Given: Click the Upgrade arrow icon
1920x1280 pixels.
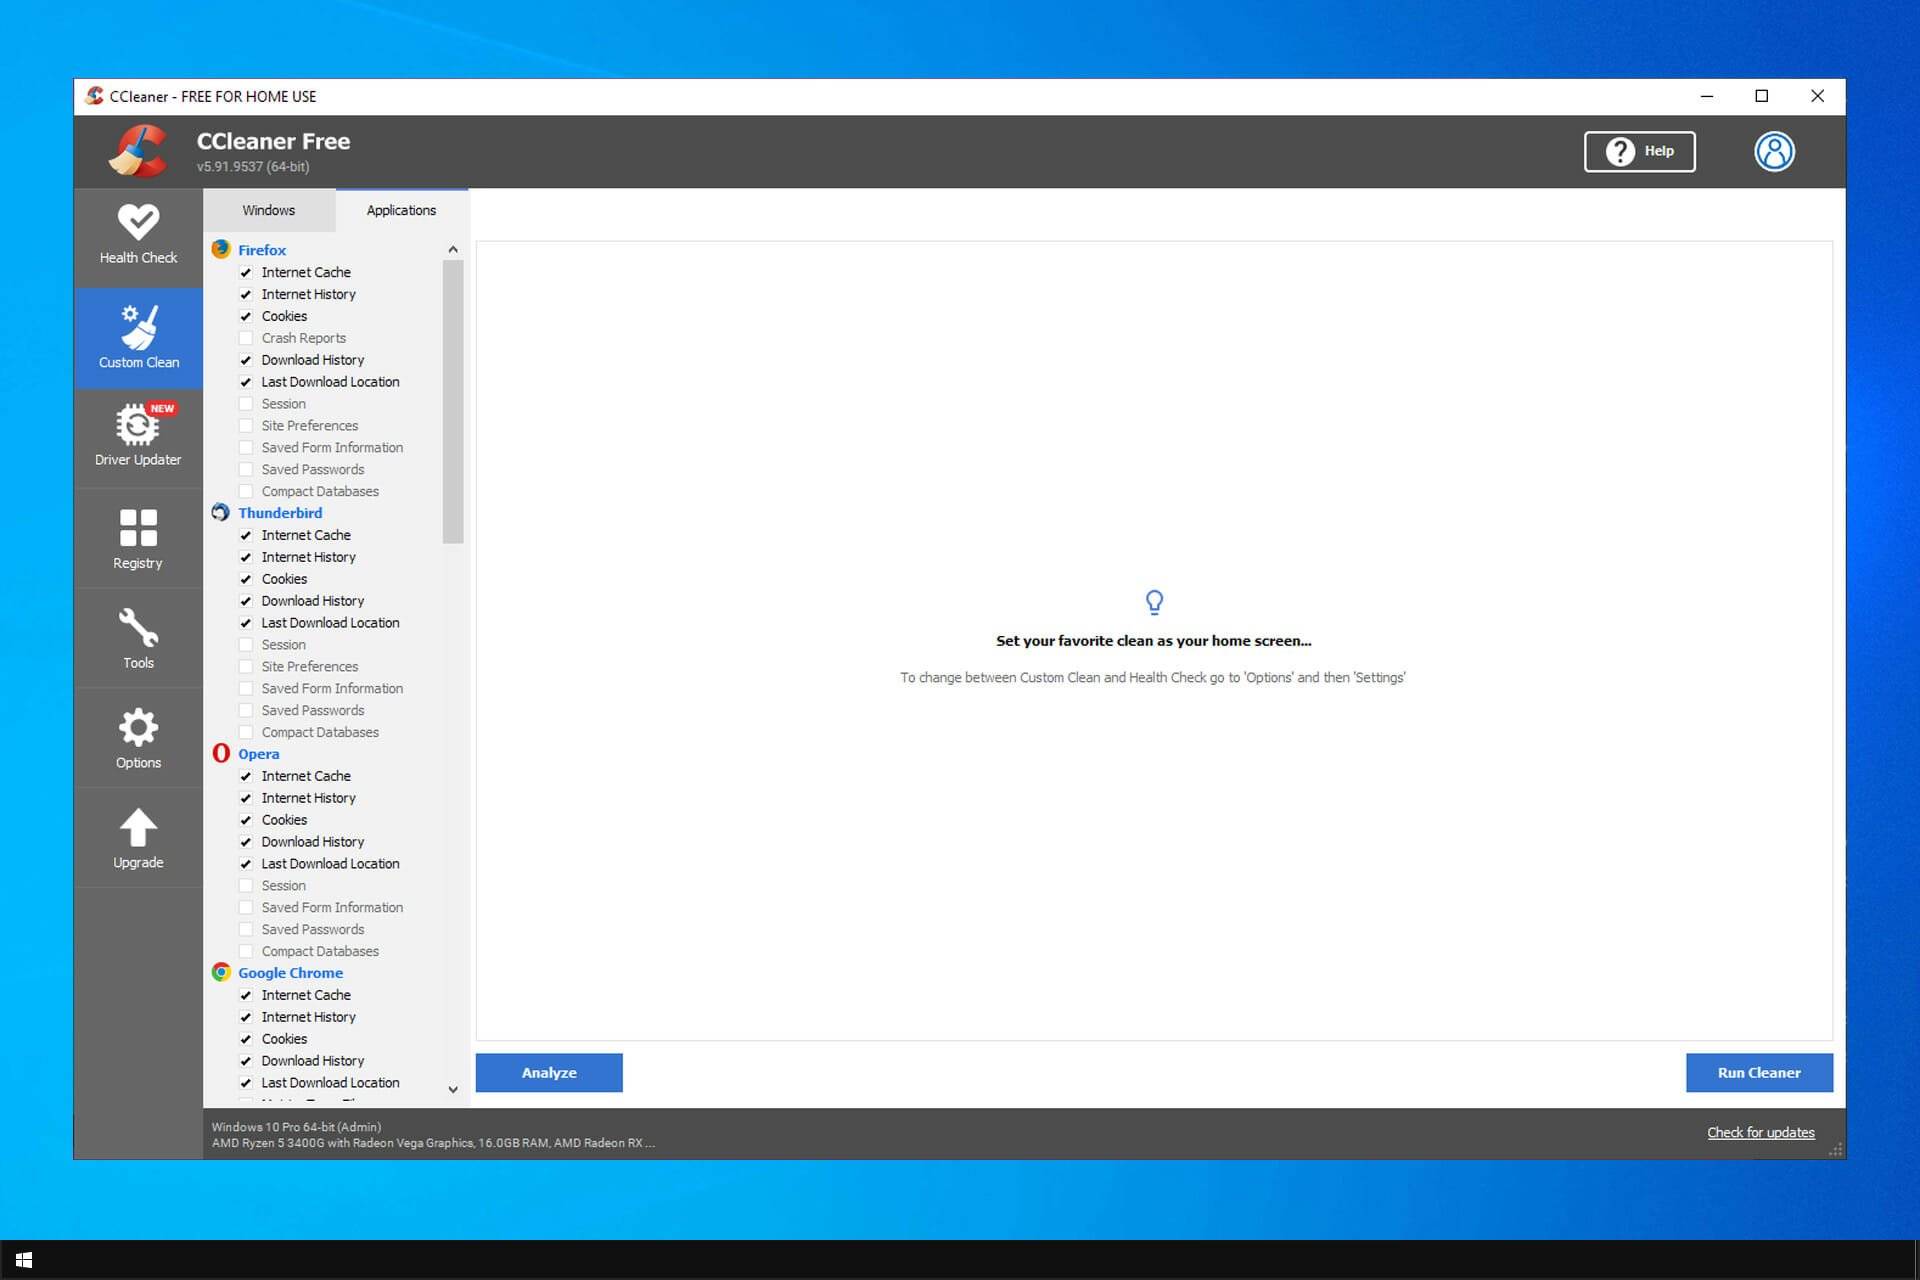Looking at the screenshot, I should coord(138,827).
